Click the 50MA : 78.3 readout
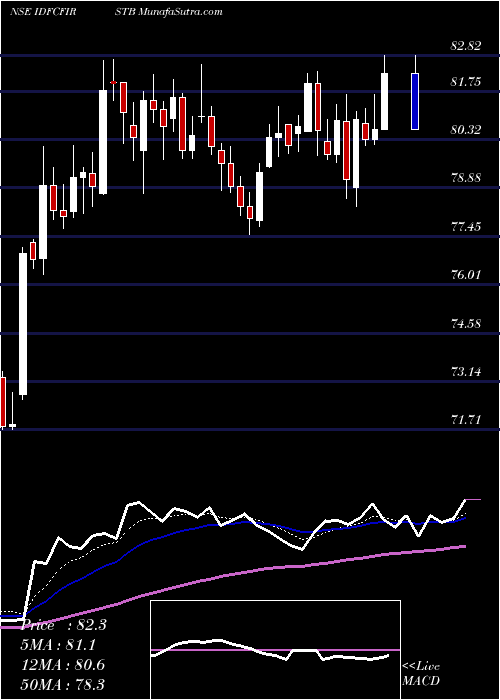 (x=63, y=684)
